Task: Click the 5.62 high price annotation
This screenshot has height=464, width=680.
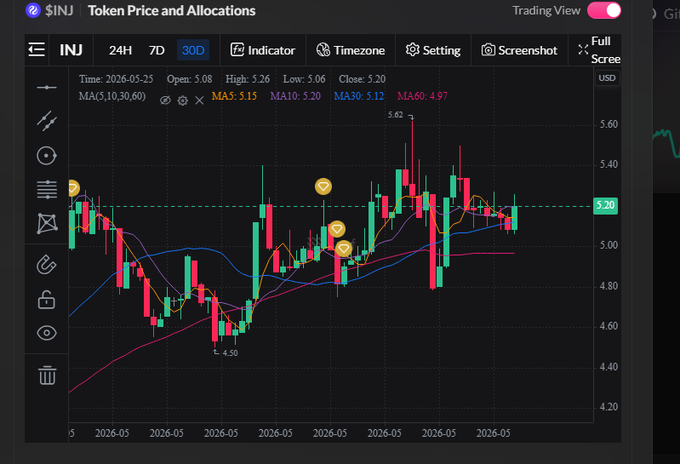Action: (x=395, y=115)
